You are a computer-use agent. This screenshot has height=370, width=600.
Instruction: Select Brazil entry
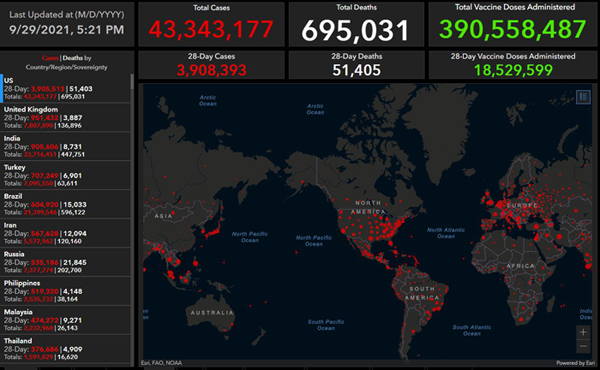pyautogui.click(x=65, y=204)
